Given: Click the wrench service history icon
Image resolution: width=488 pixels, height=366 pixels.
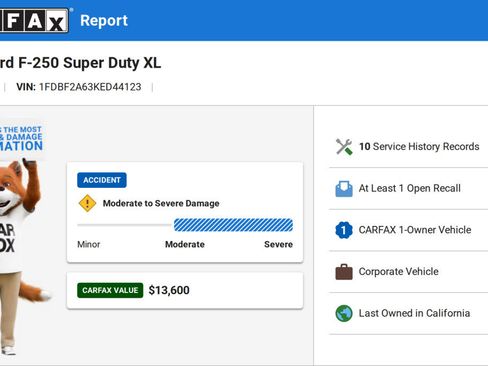Looking at the screenshot, I should (x=344, y=147).
